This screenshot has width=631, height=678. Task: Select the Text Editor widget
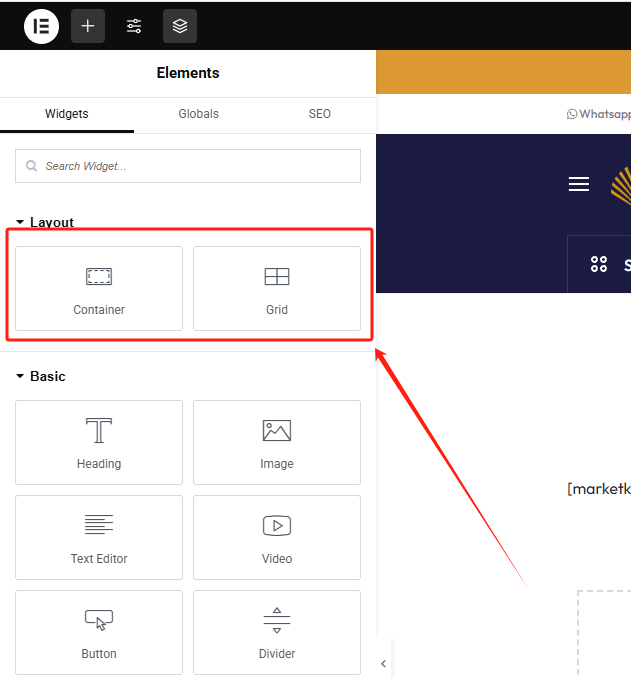[99, 537]
